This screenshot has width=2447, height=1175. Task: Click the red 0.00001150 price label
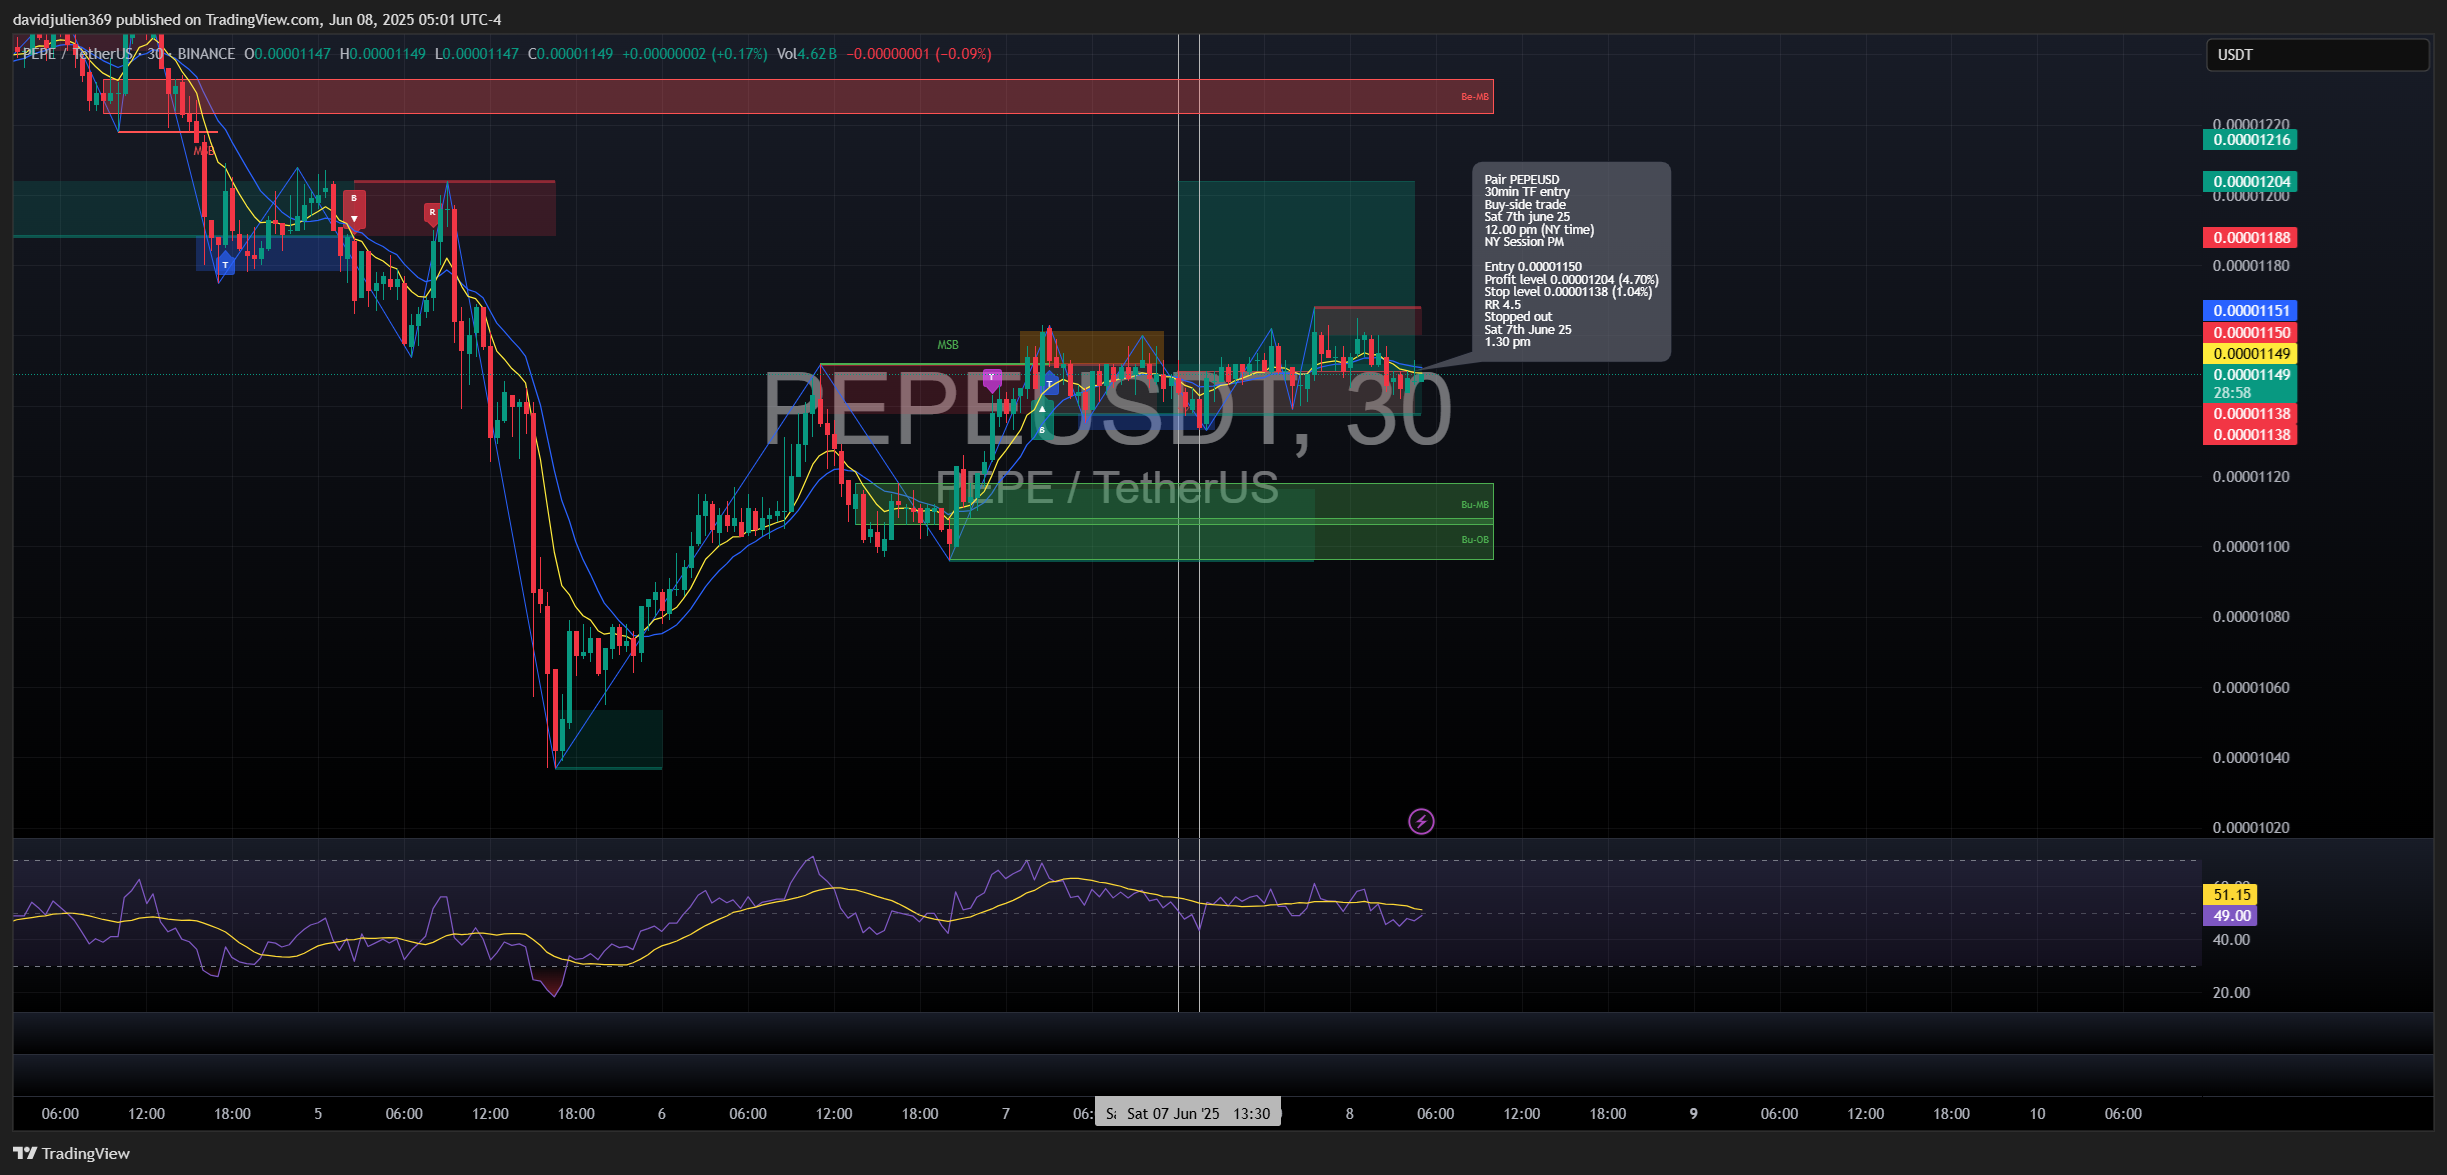[2250, 333]
